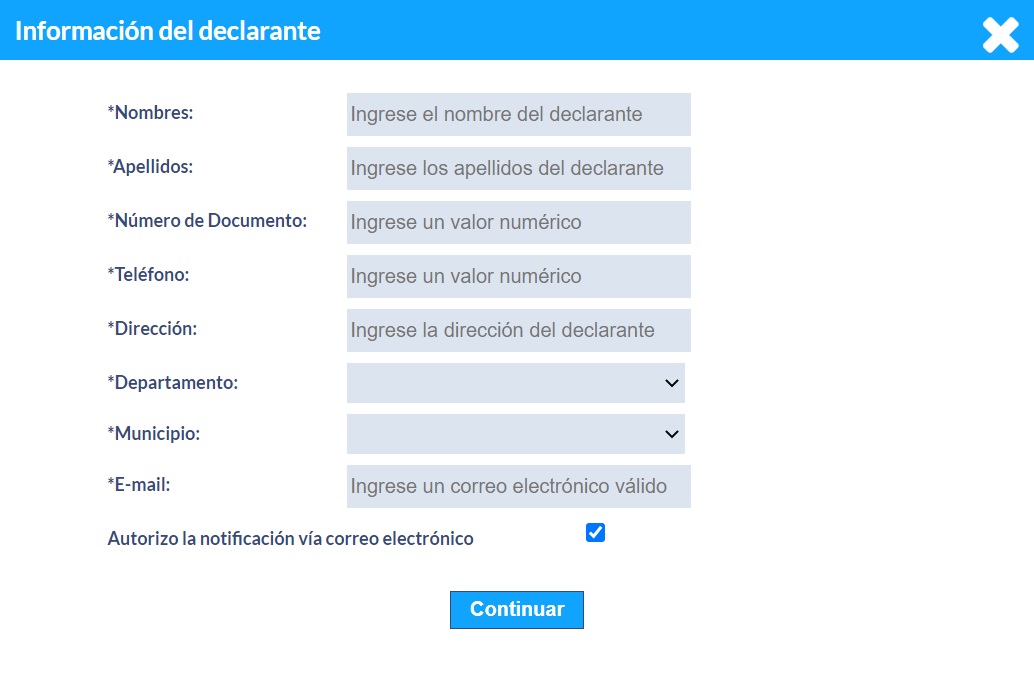Expand the Municipio selection chevron
The height and width of the screenshot is (678, 1034).
click(x=672, y=434)
